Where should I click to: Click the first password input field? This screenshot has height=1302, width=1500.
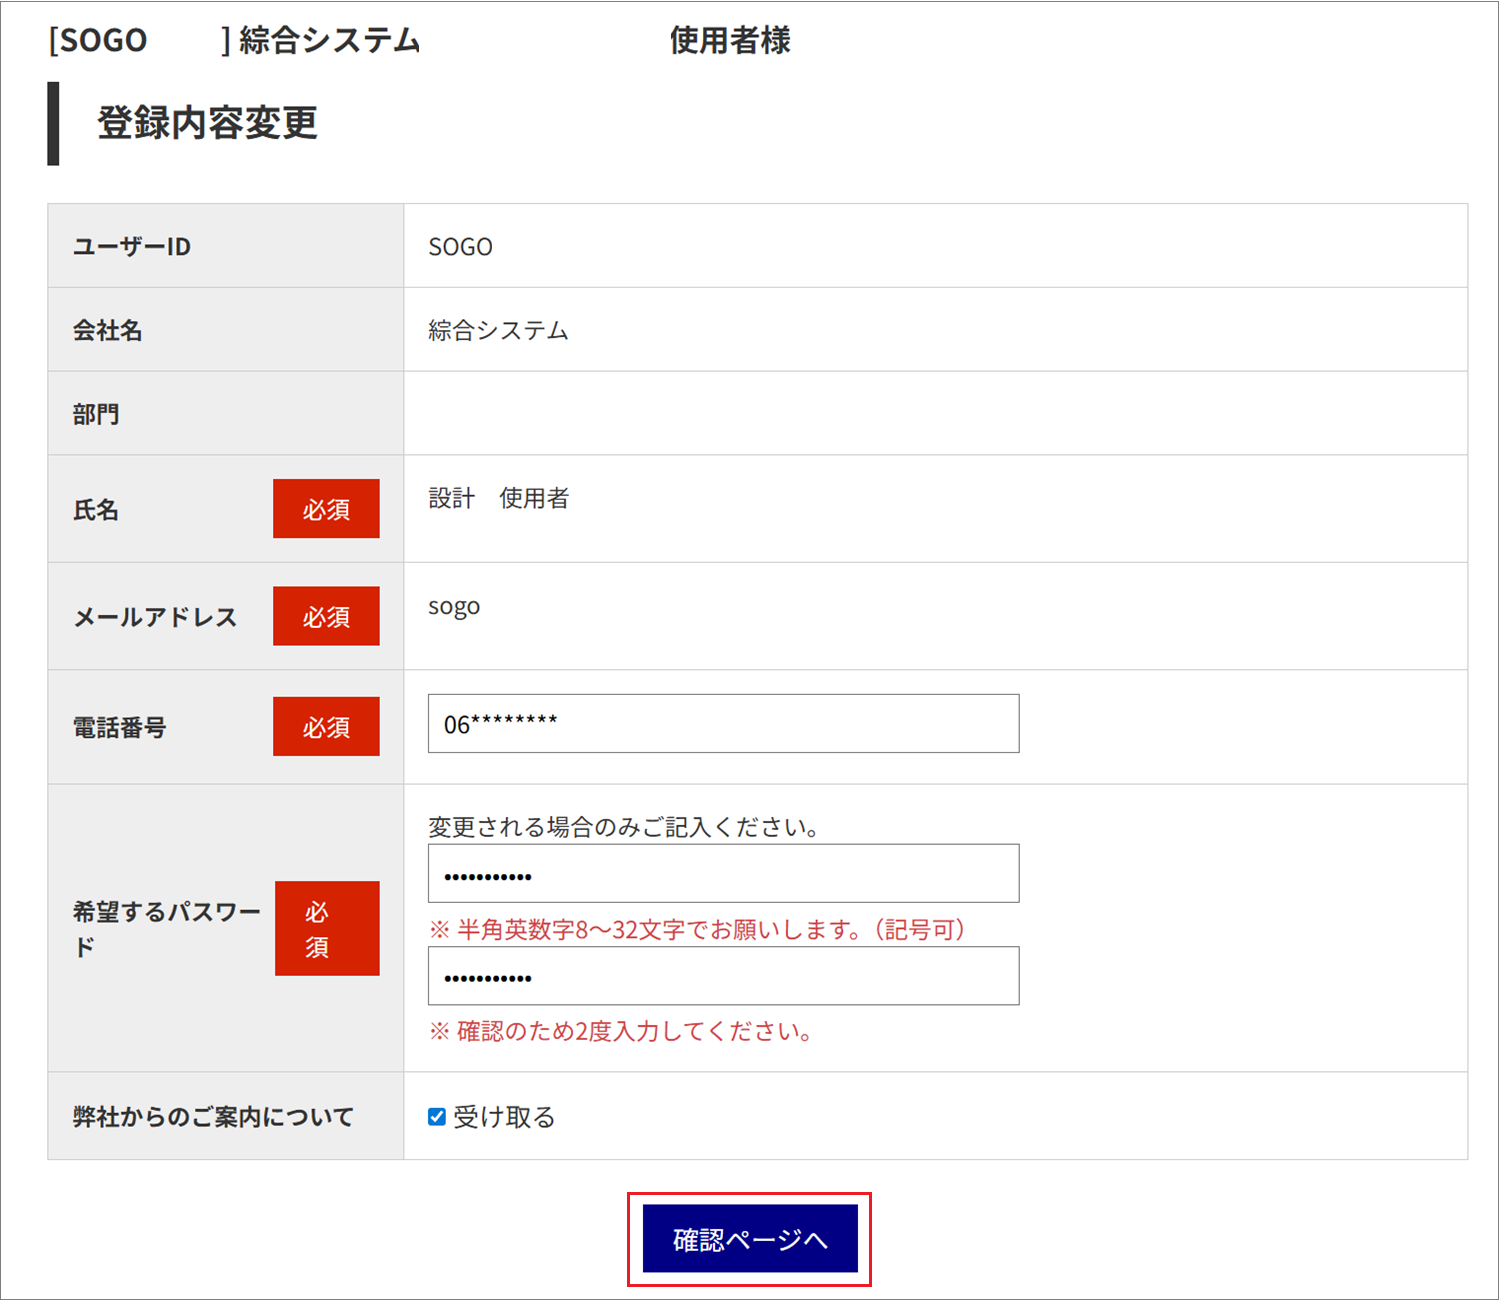pyautogui.click(x=723, y=874)
